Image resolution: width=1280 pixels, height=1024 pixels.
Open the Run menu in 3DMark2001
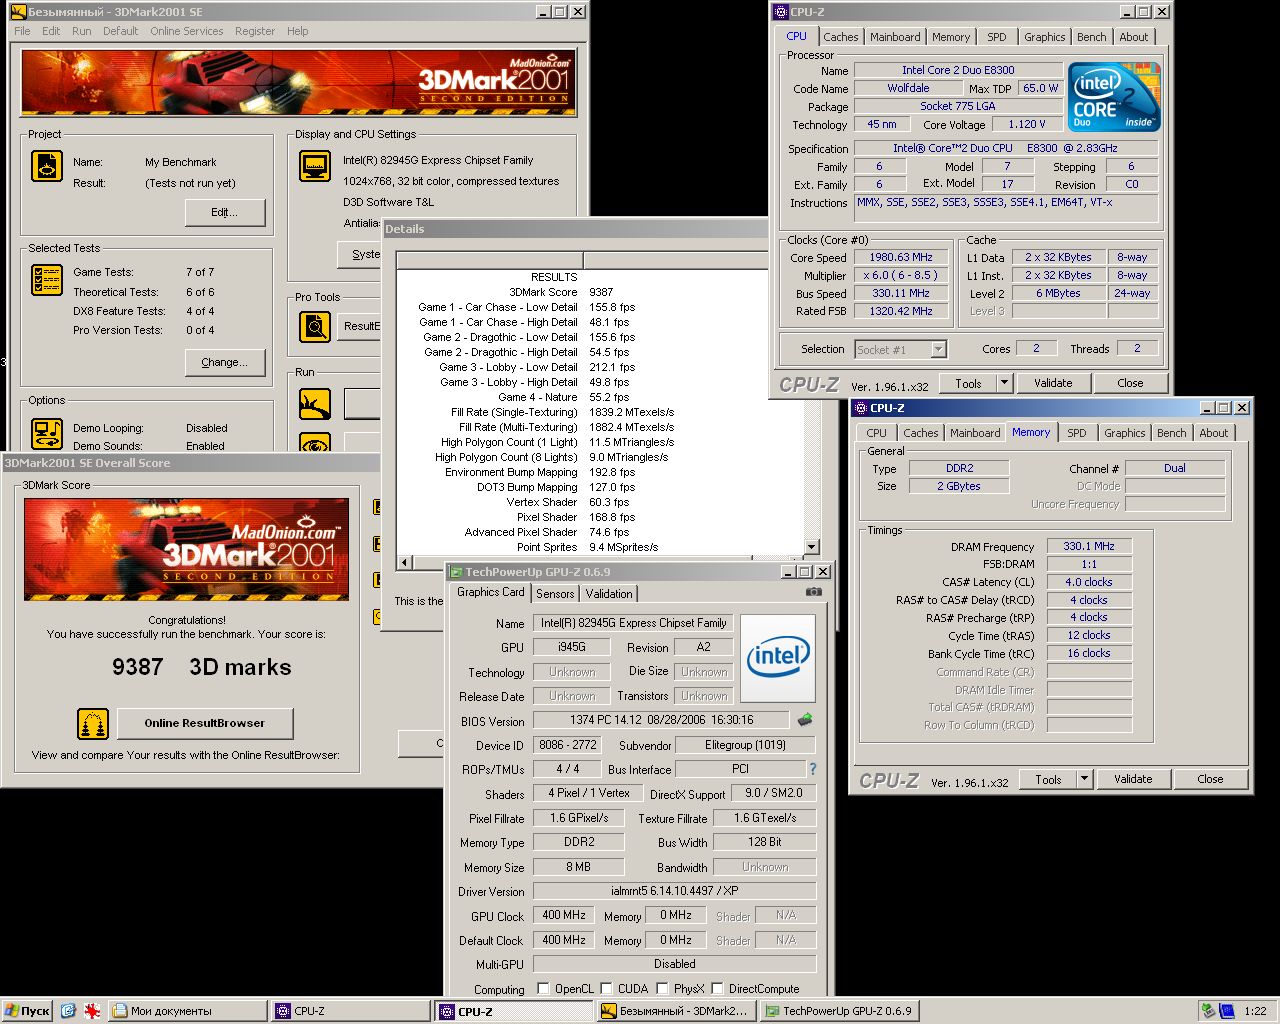(82, 31)
